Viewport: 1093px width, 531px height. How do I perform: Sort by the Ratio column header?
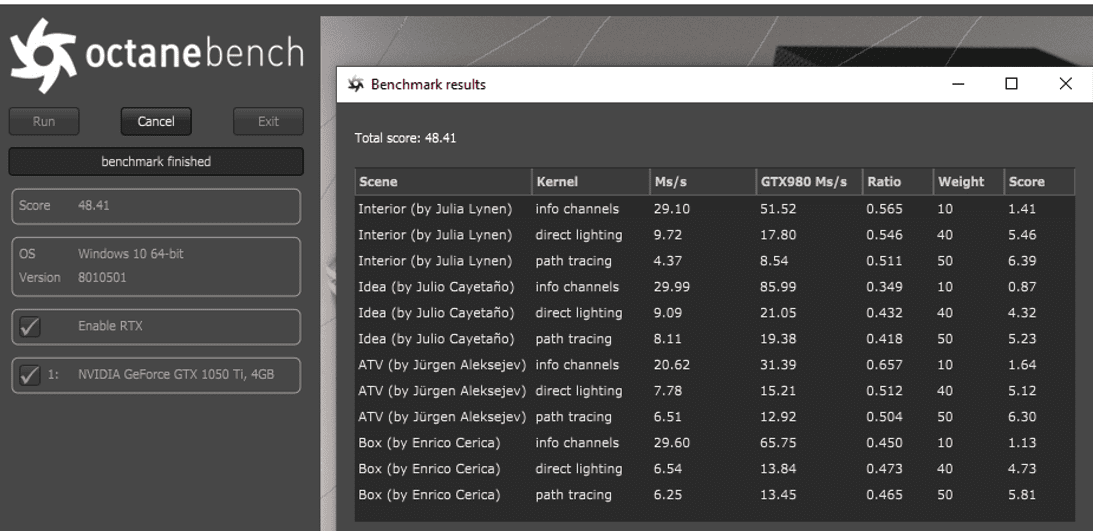[898, 182]
